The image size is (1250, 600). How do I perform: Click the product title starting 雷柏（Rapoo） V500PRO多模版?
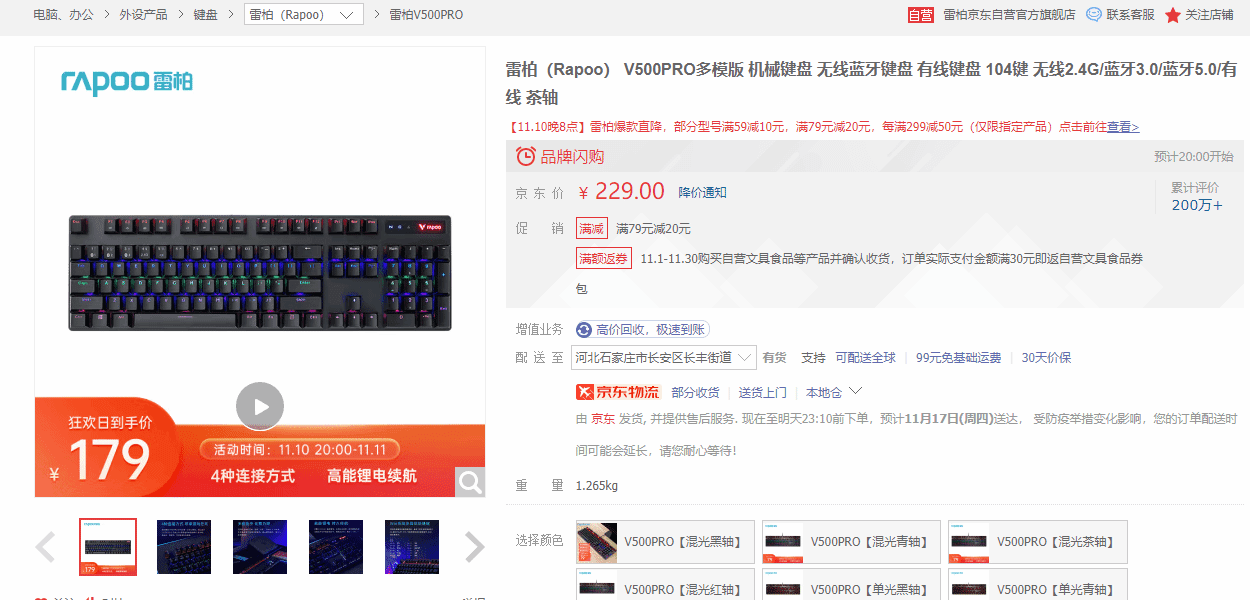(x=871, y=83)
